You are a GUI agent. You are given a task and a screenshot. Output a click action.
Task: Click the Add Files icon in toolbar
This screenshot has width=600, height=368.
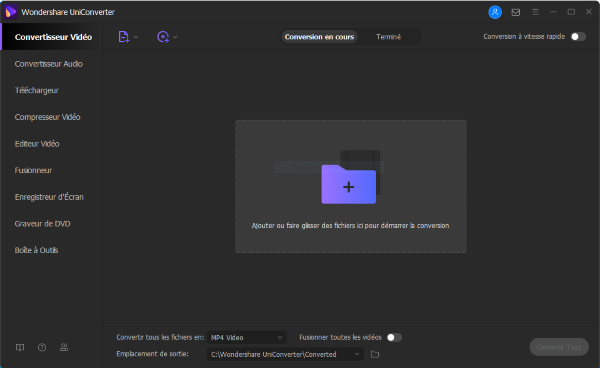click(x=124, y=37)
